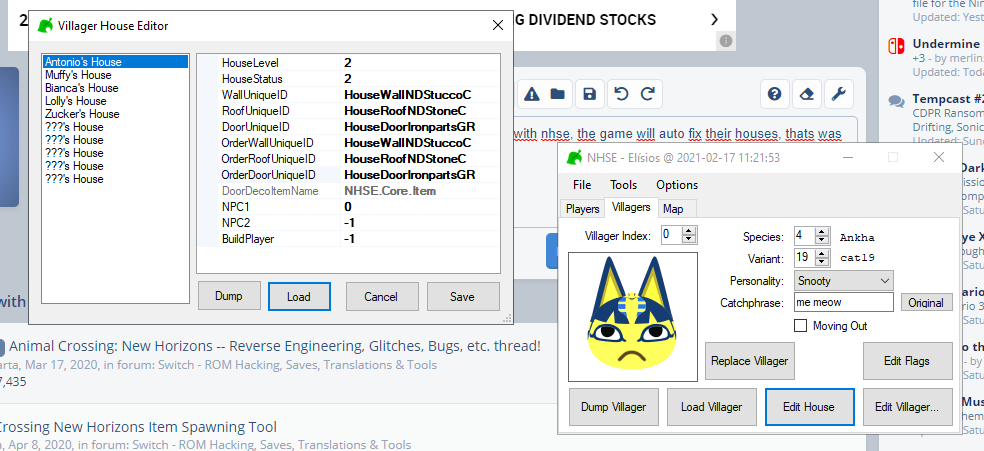Viewport: 984px width, 451px height.
Task: Open the Reverse Engineering, Glitches, Bugs thread link
Action: (275, 346)
